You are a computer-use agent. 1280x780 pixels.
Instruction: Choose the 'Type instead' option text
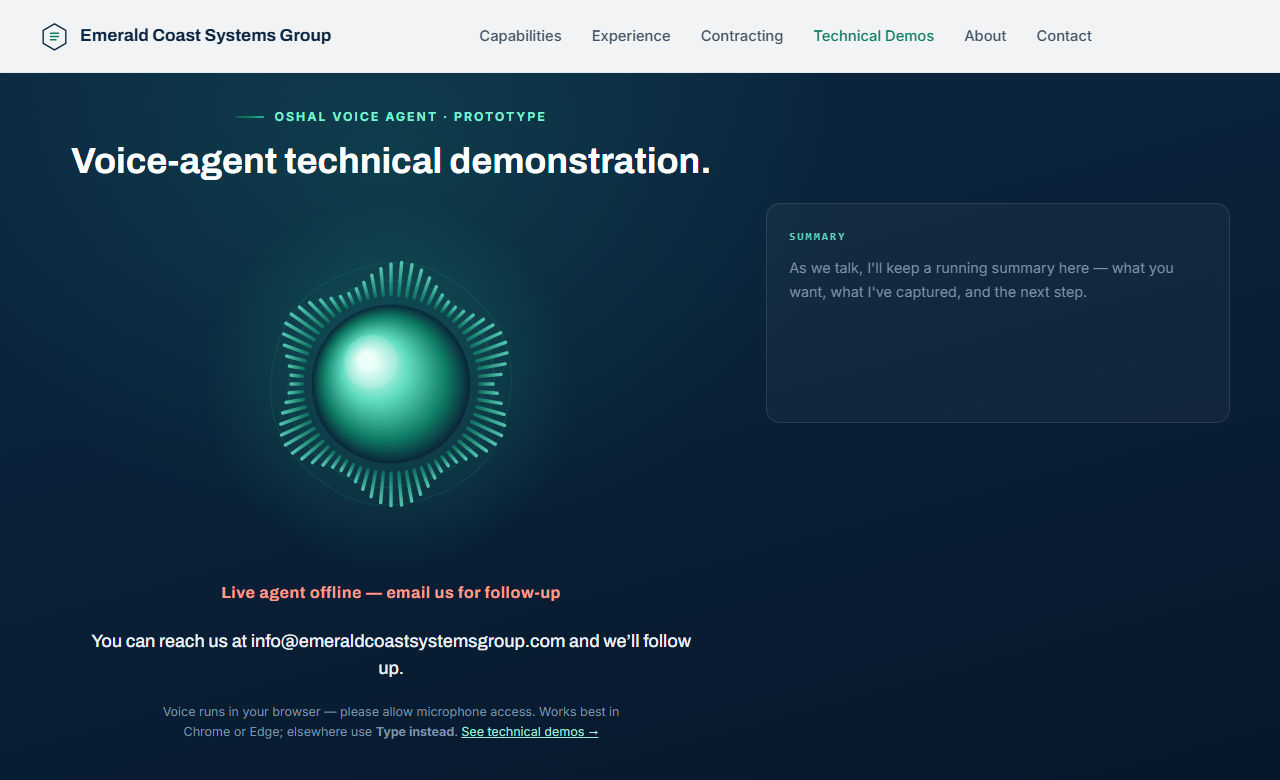coord(416,732)
